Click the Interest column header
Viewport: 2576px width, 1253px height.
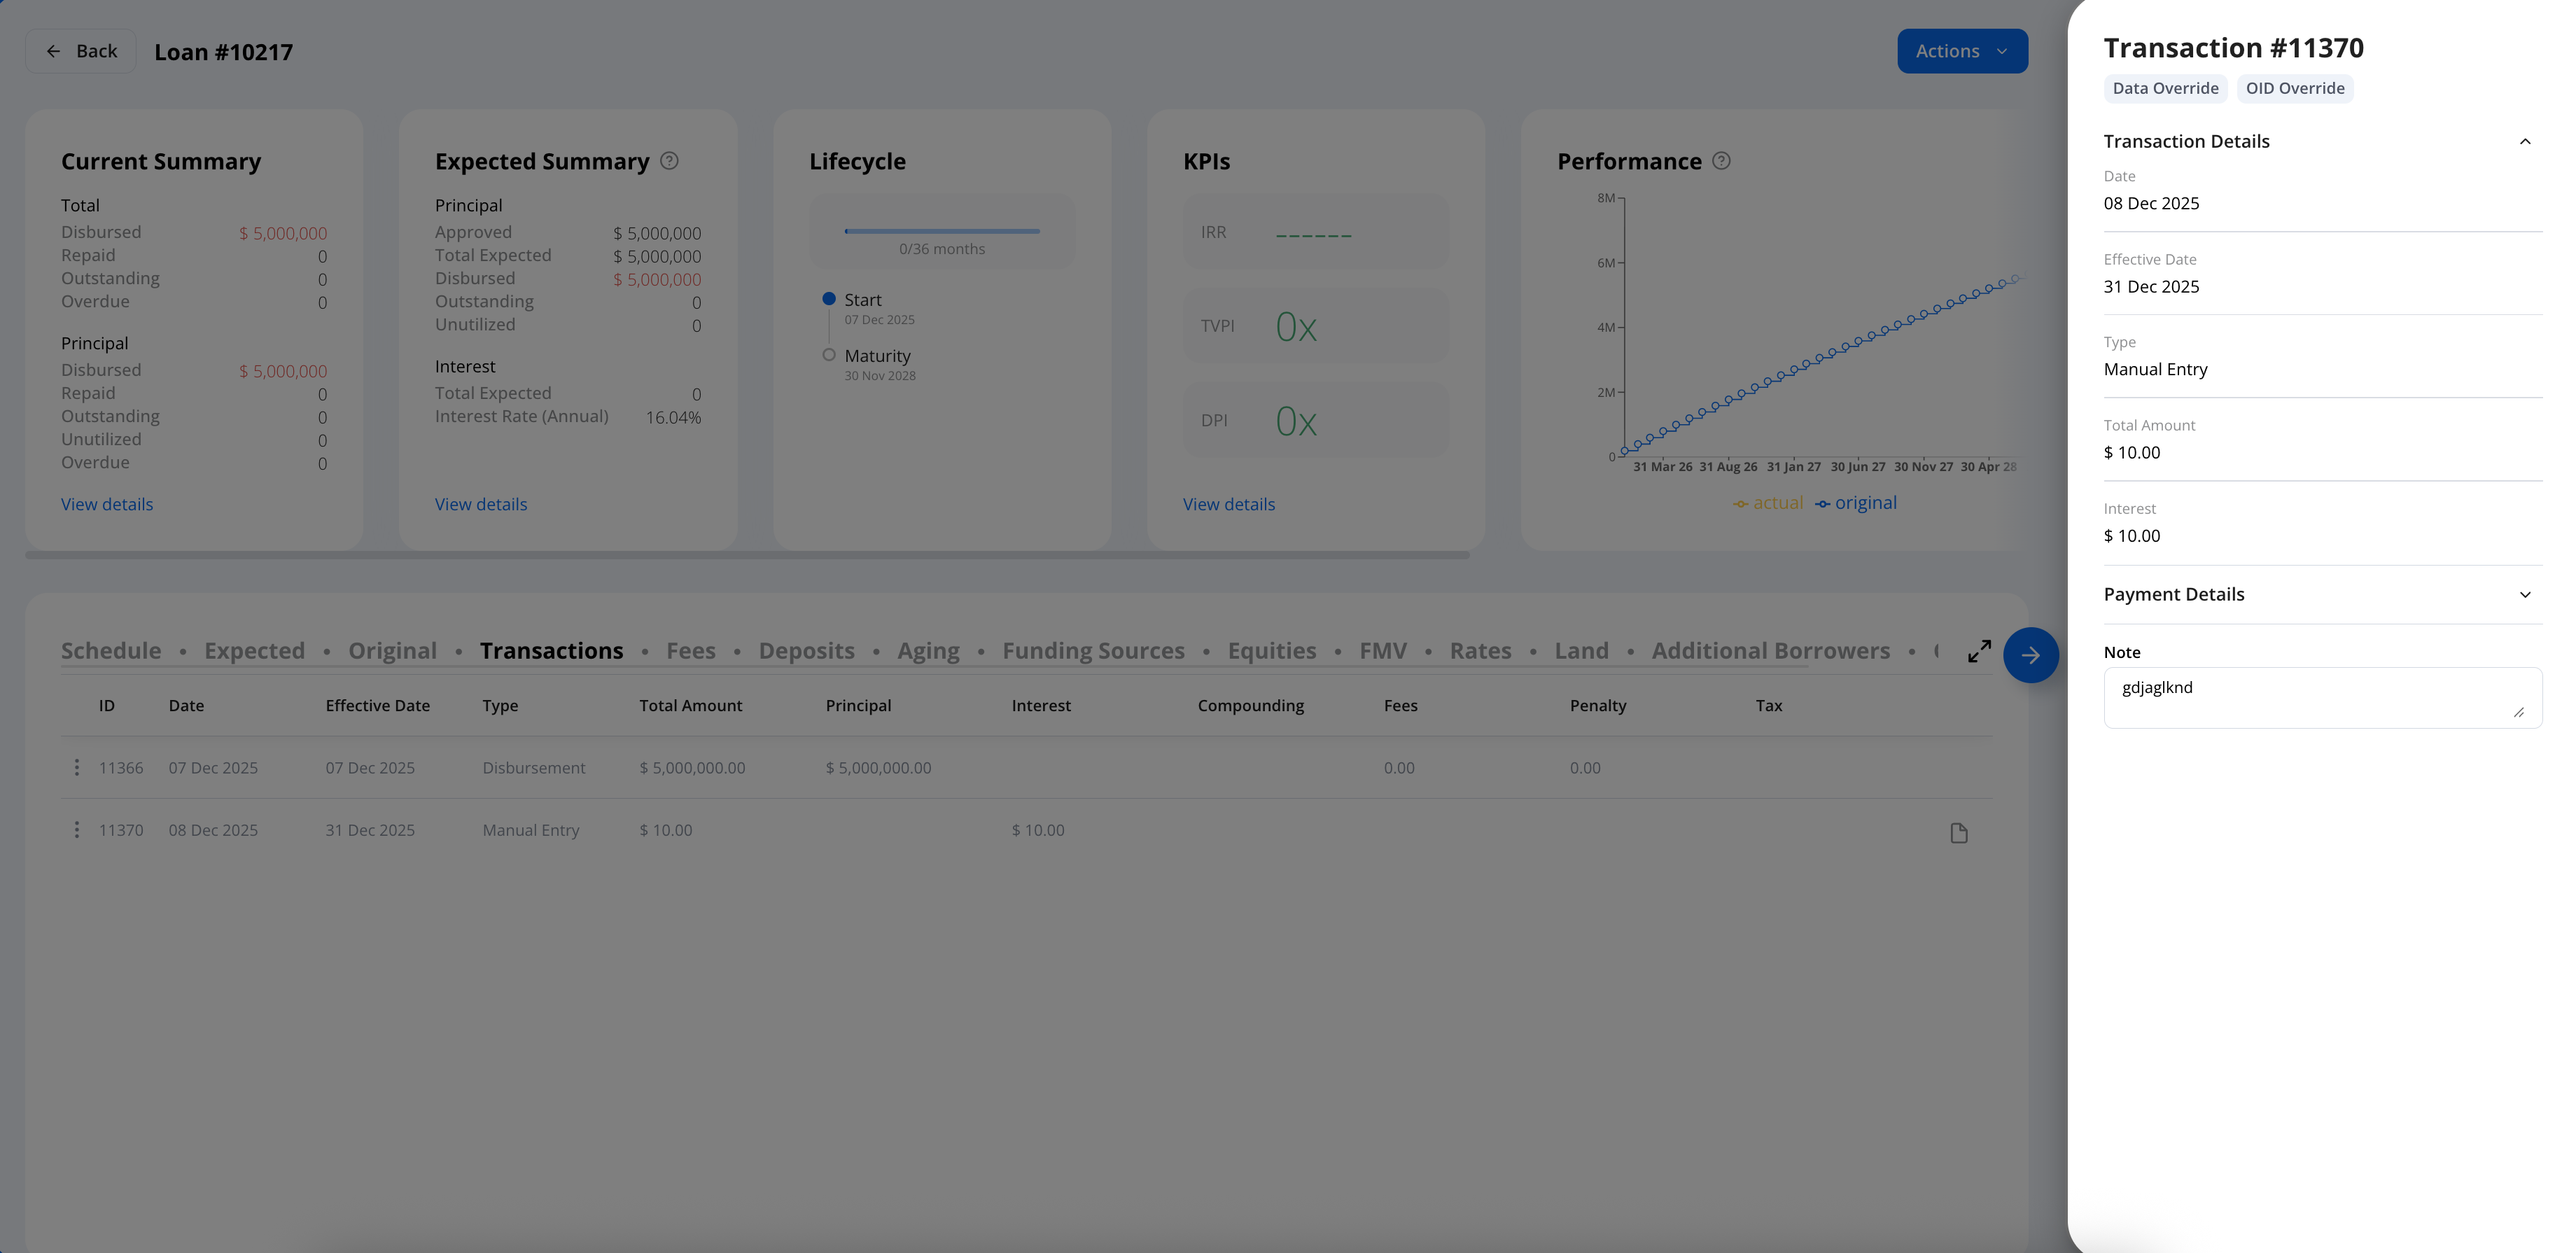click(x=1041, y=705)
